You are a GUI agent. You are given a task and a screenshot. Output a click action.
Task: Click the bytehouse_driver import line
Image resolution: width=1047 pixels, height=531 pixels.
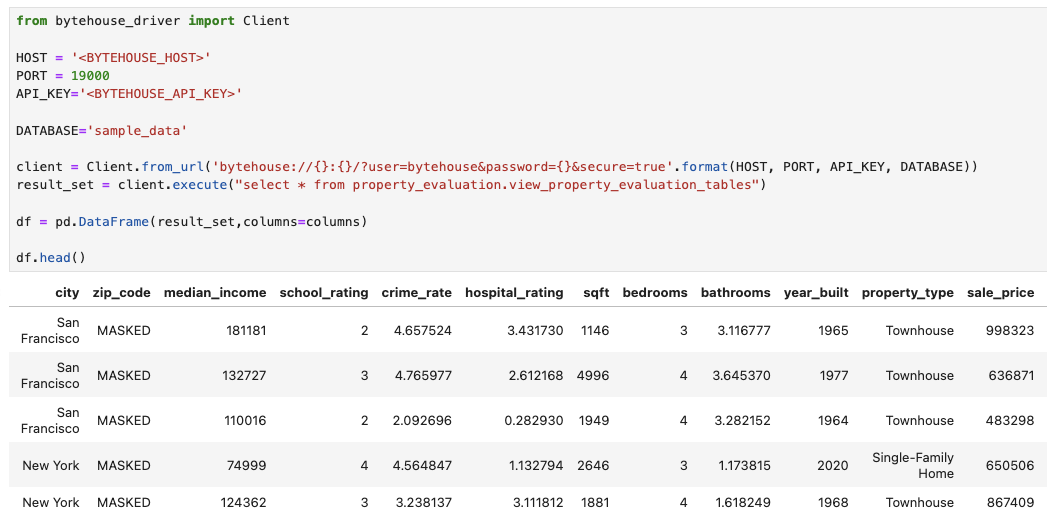coord(153,21)
